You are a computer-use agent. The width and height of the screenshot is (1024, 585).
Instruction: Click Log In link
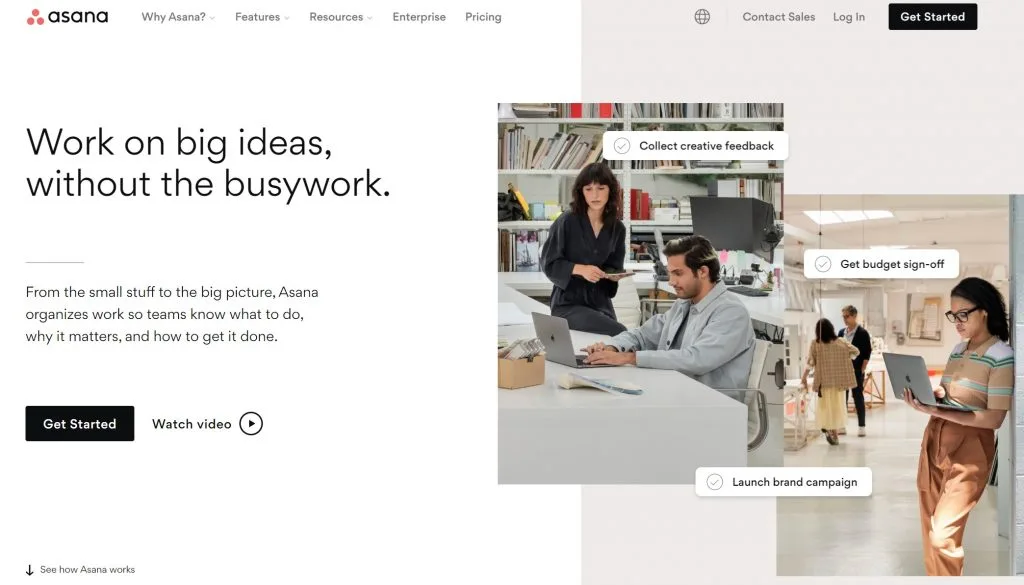coord(848,17)
